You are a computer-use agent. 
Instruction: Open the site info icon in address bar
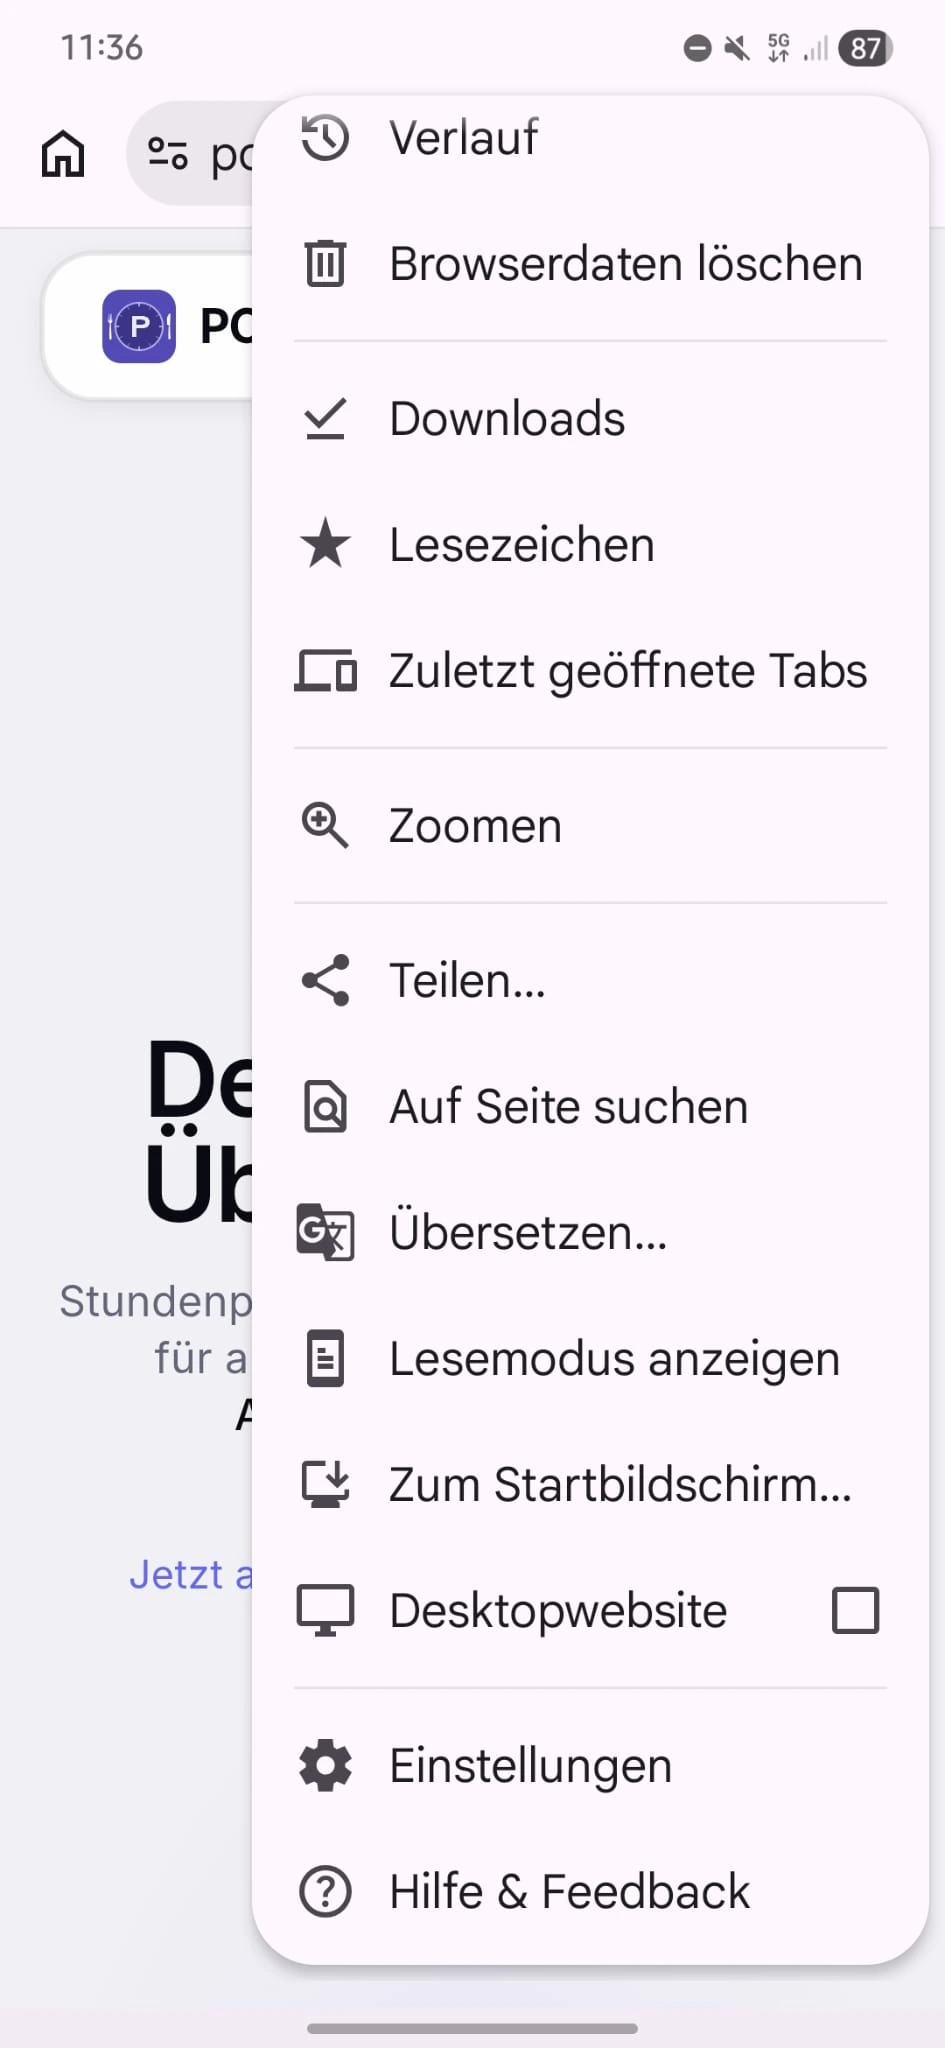coord(168,154)
